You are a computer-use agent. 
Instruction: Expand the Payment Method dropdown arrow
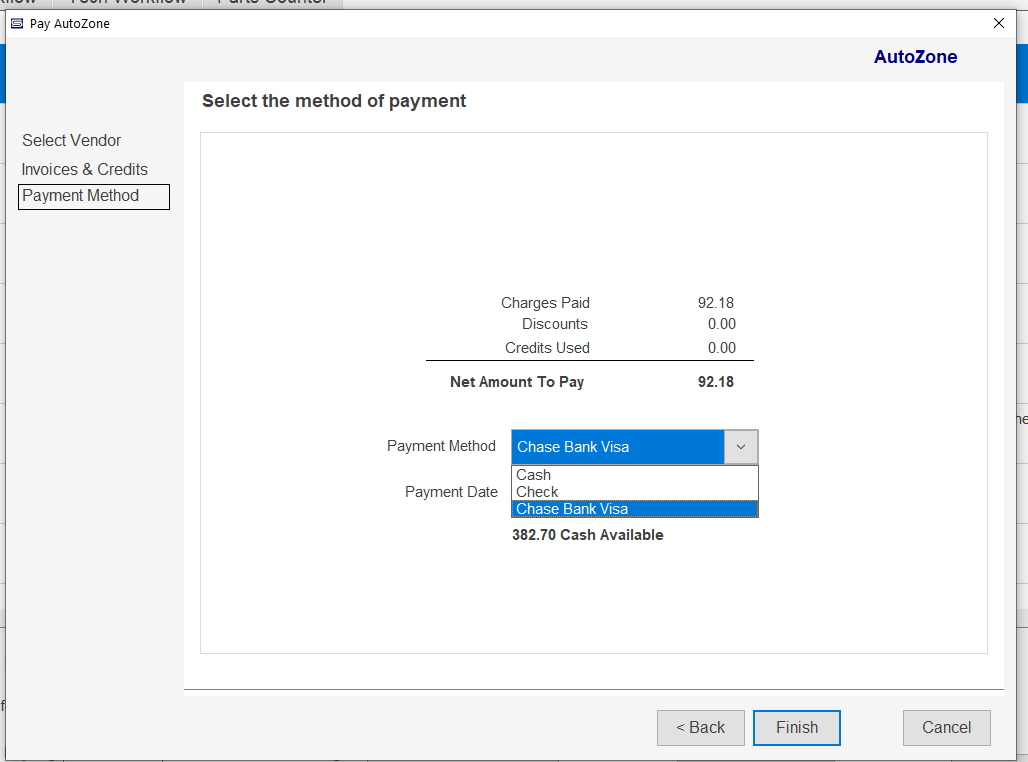[x=741, y=447]
